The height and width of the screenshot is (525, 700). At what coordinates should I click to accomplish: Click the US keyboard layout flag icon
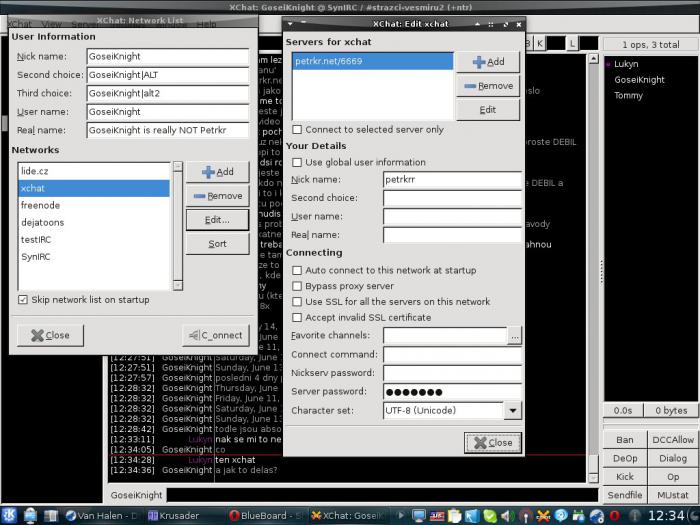click(x=437, y=516)
